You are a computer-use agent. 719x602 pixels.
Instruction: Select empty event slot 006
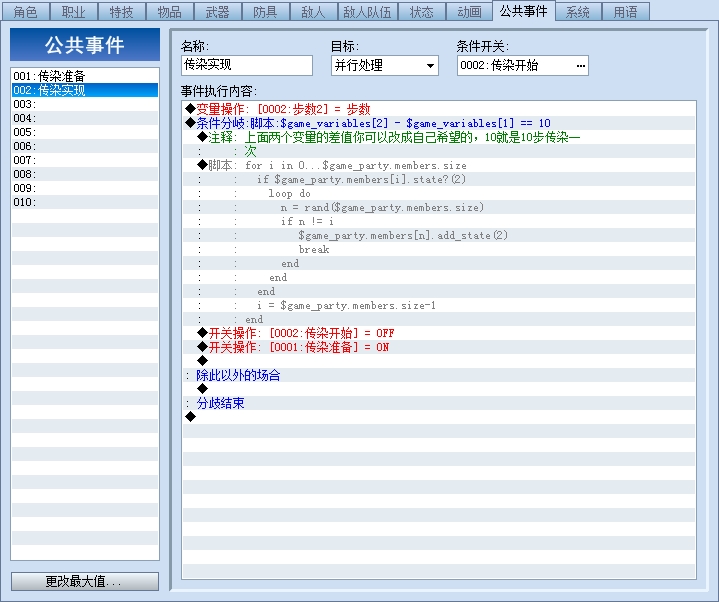(85, 146)
